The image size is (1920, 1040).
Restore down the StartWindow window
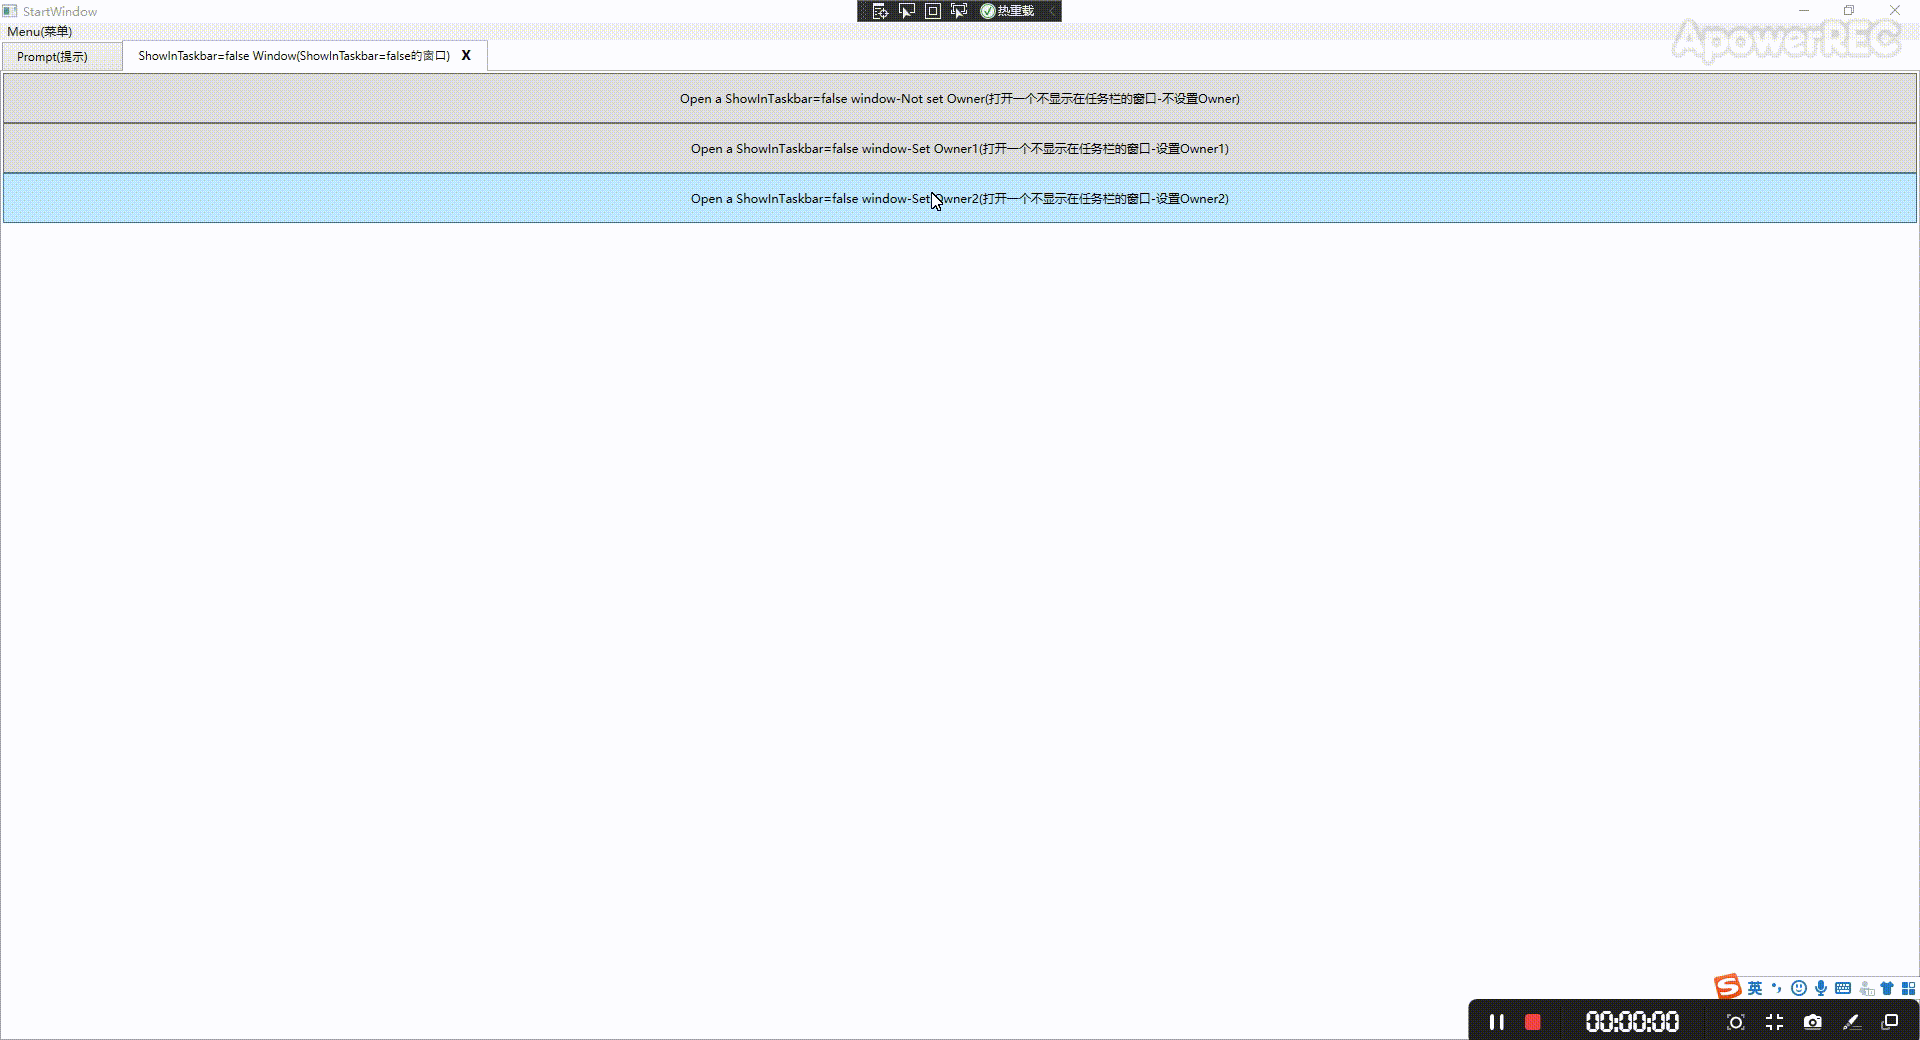1849,11
